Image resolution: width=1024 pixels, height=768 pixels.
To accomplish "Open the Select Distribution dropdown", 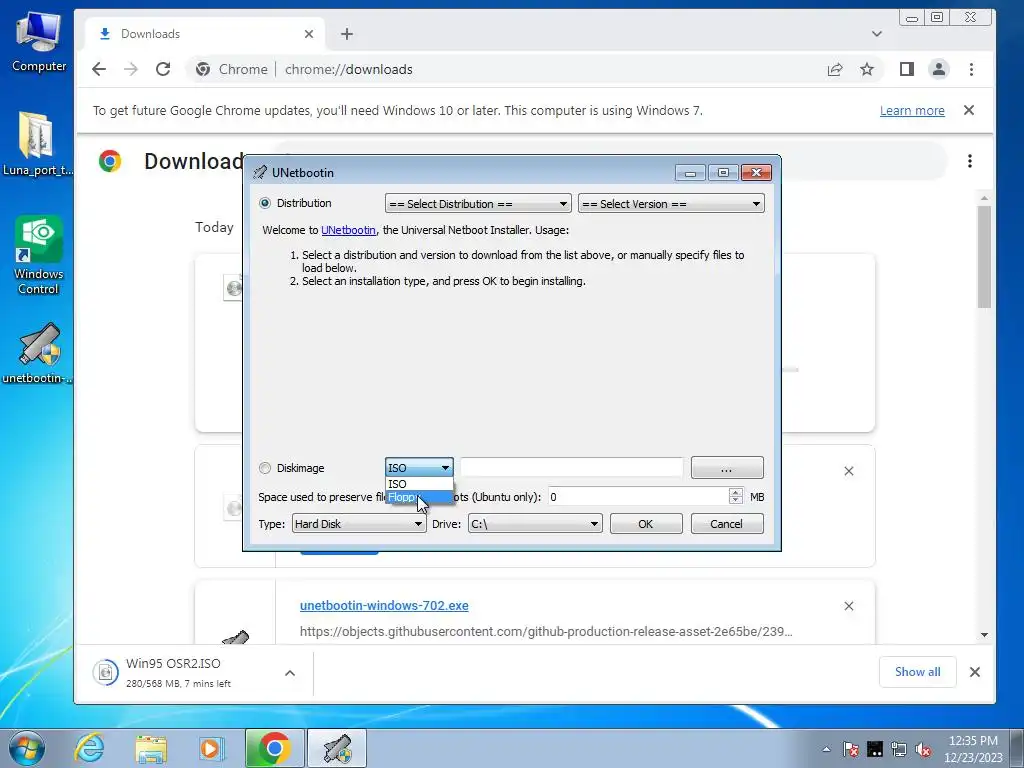I will (x=478, y=204).
